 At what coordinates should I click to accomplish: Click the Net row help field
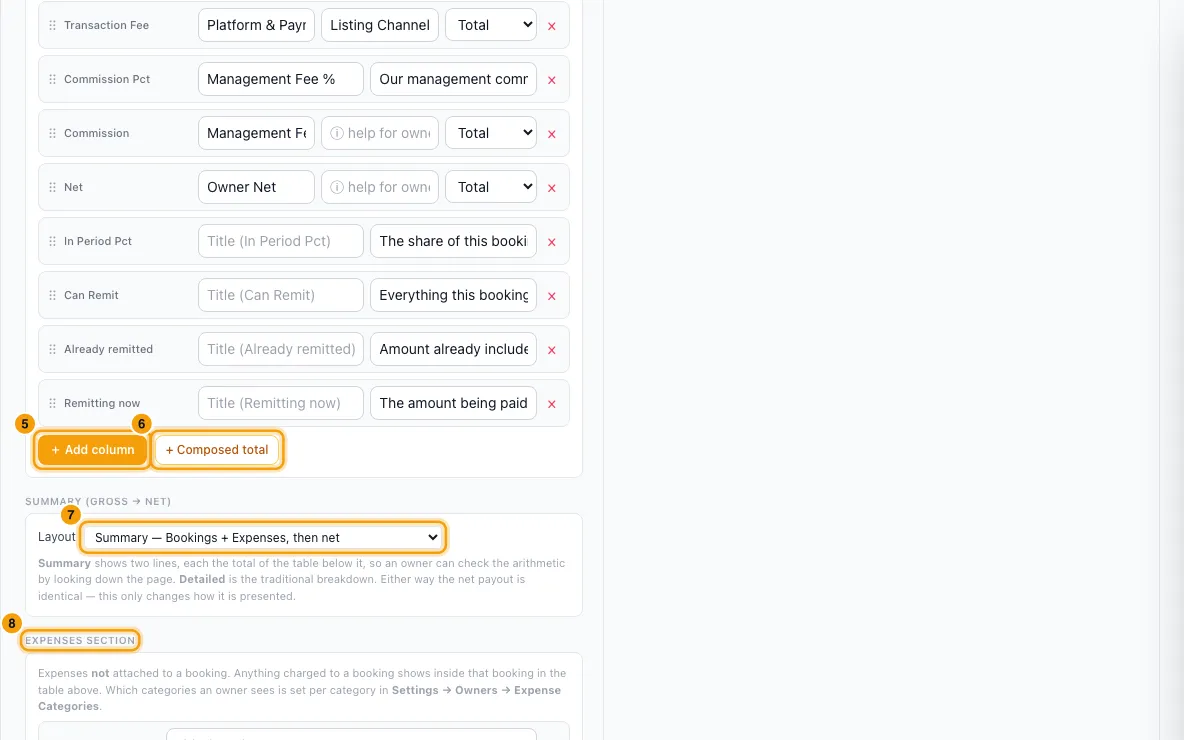(x=380, y=187)
